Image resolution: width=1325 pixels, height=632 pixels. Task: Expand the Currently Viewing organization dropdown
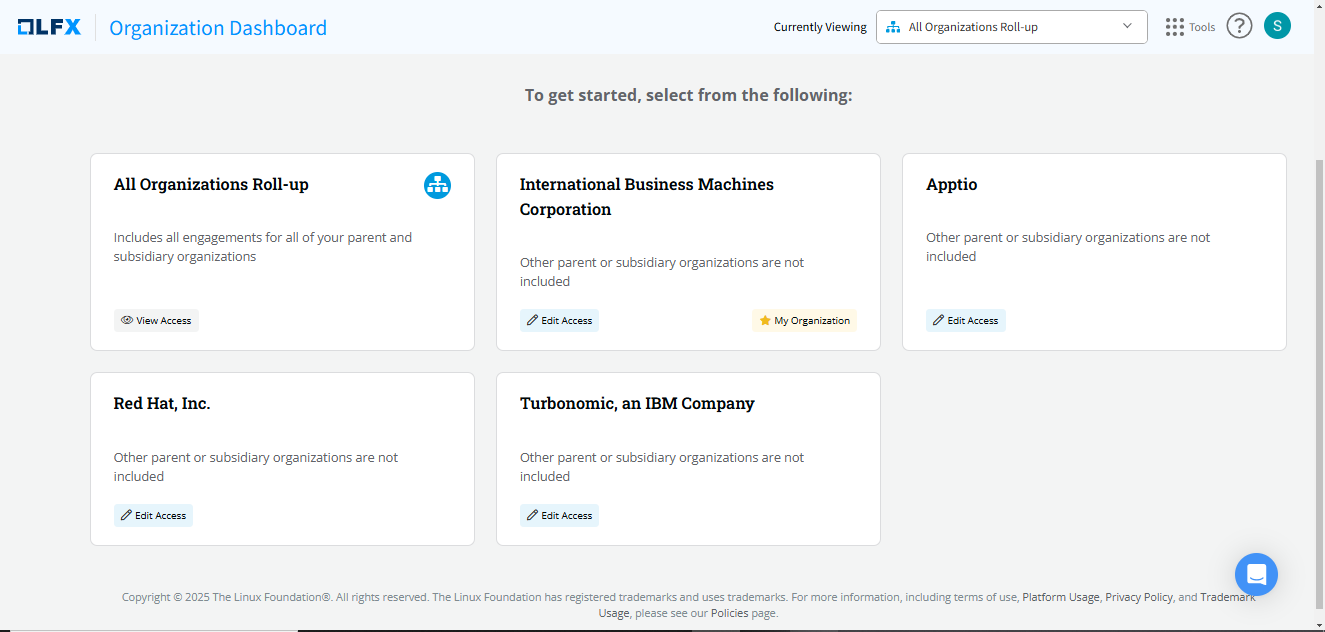pyautogui.click(x=1011, y=27)
